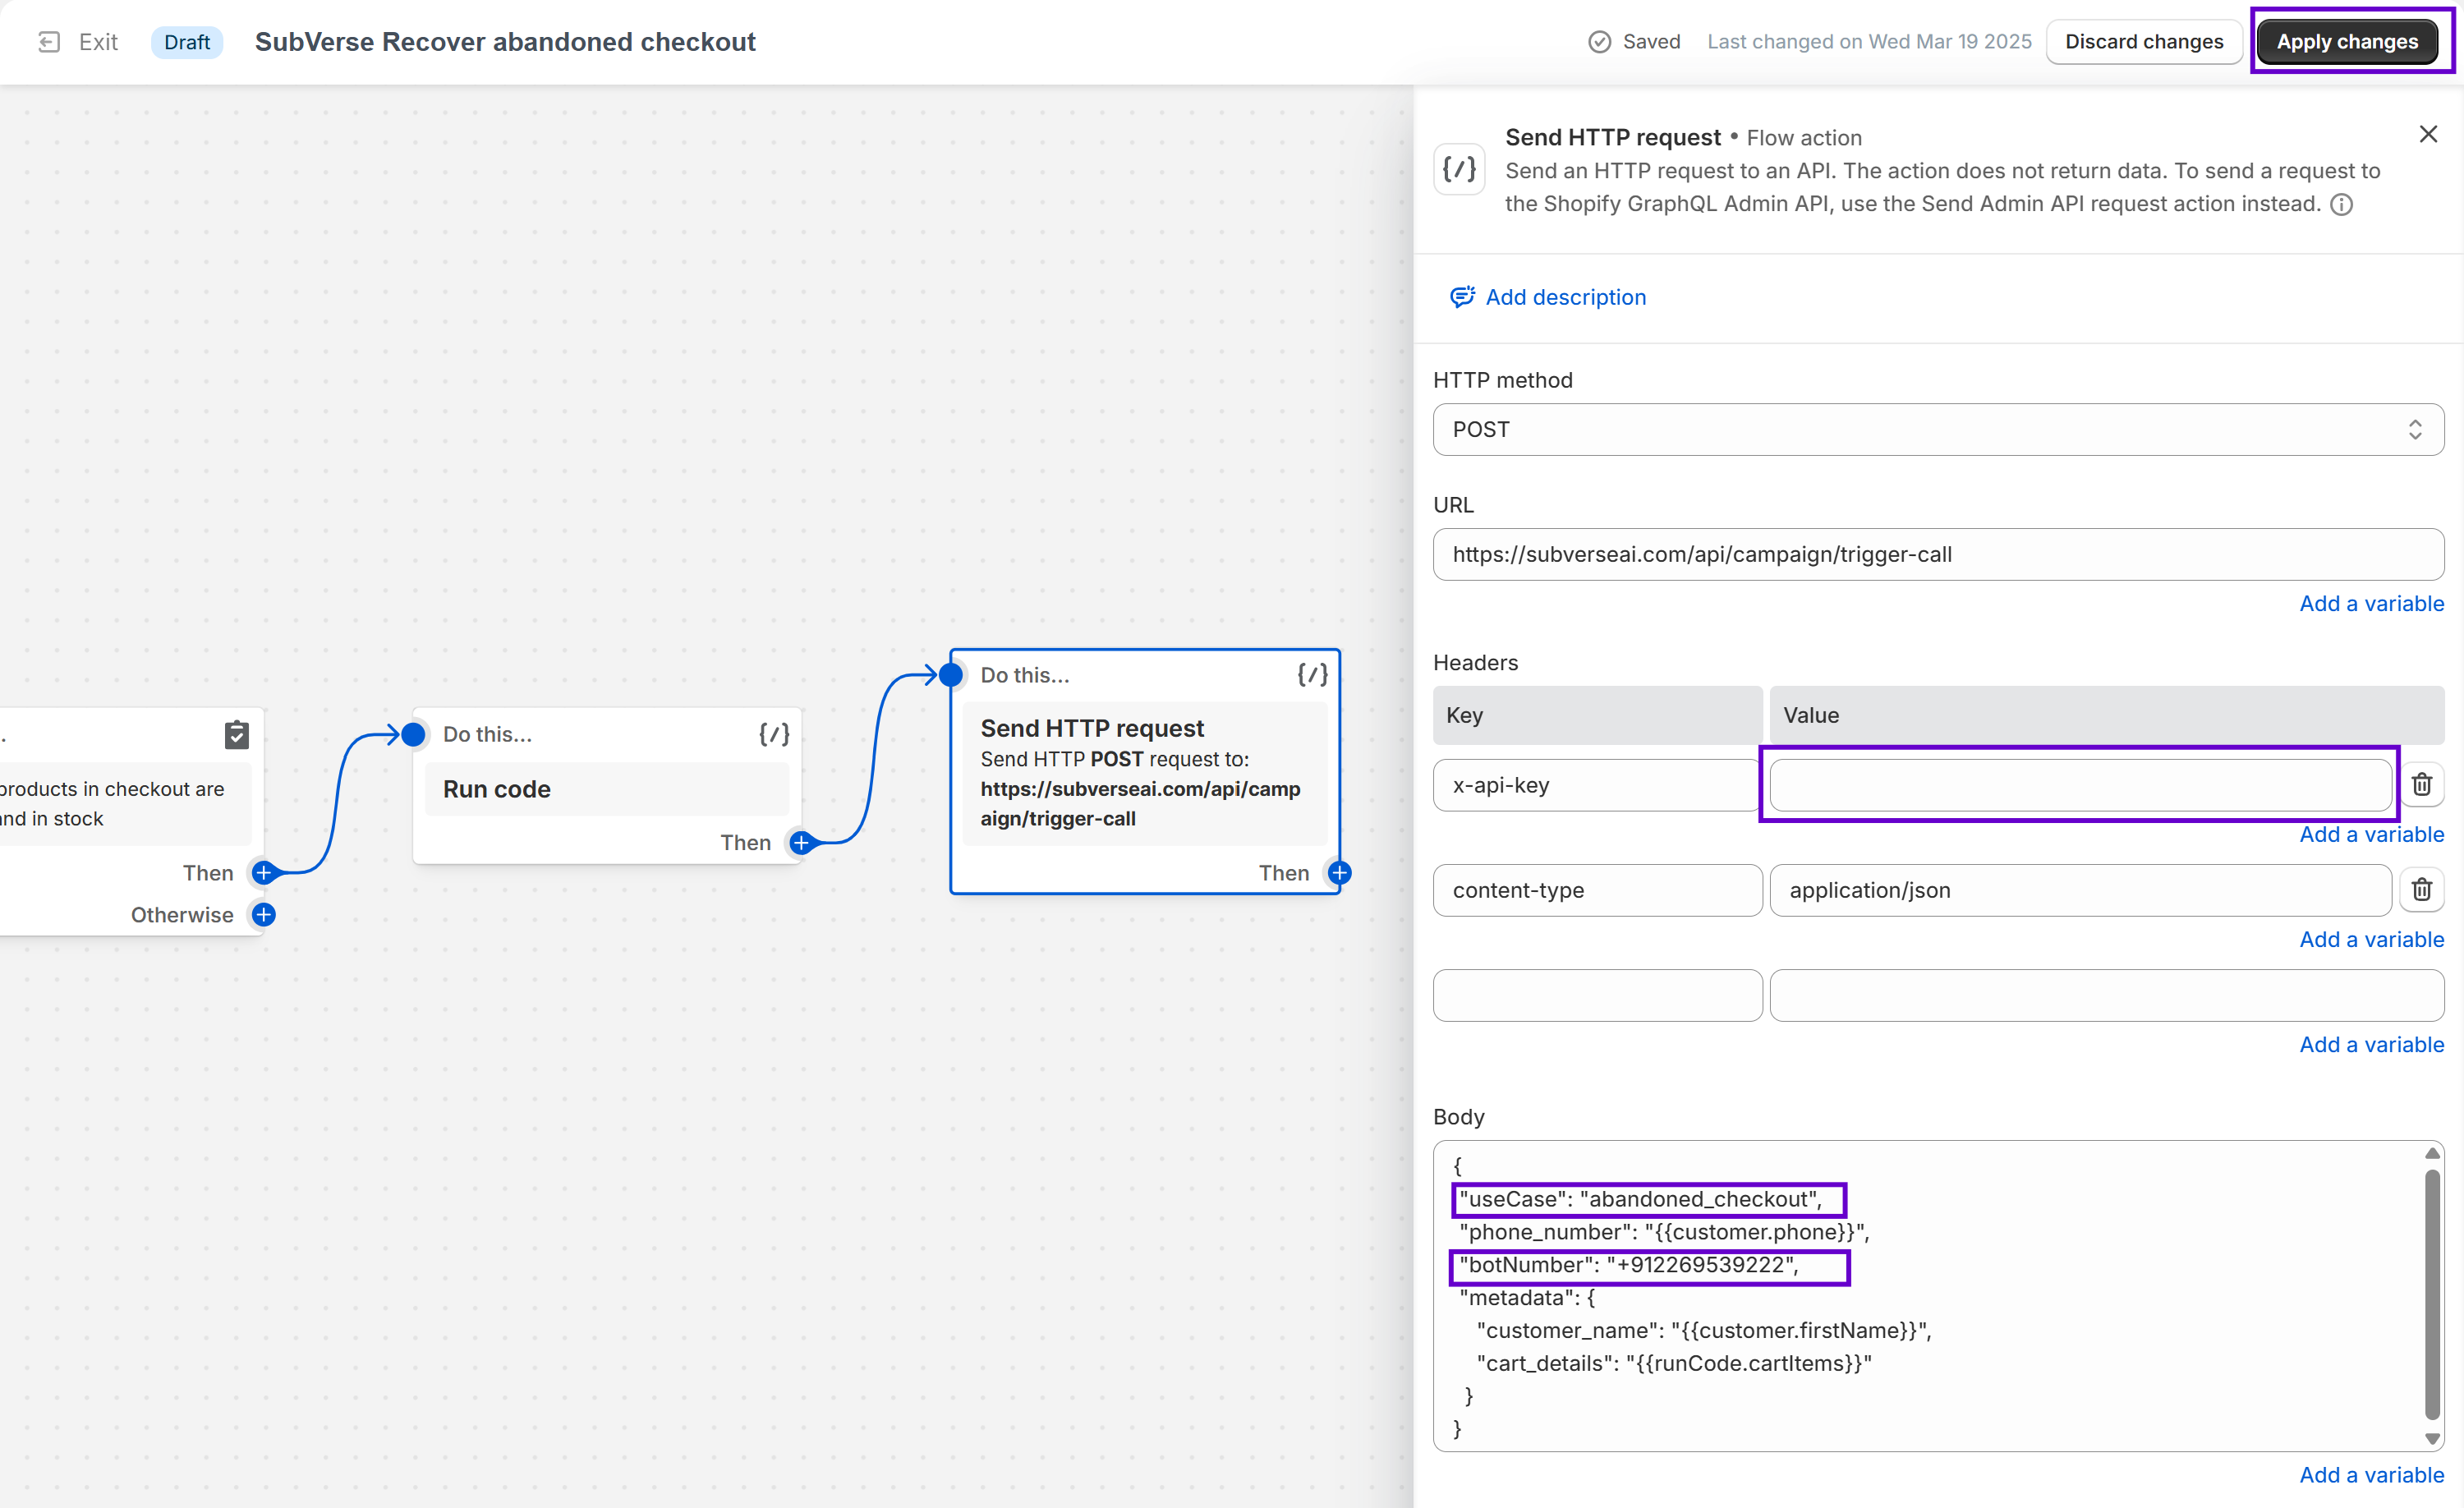Open the HTTP method POST dropdown
2464x1508 pixels.
click(1937, 430)
